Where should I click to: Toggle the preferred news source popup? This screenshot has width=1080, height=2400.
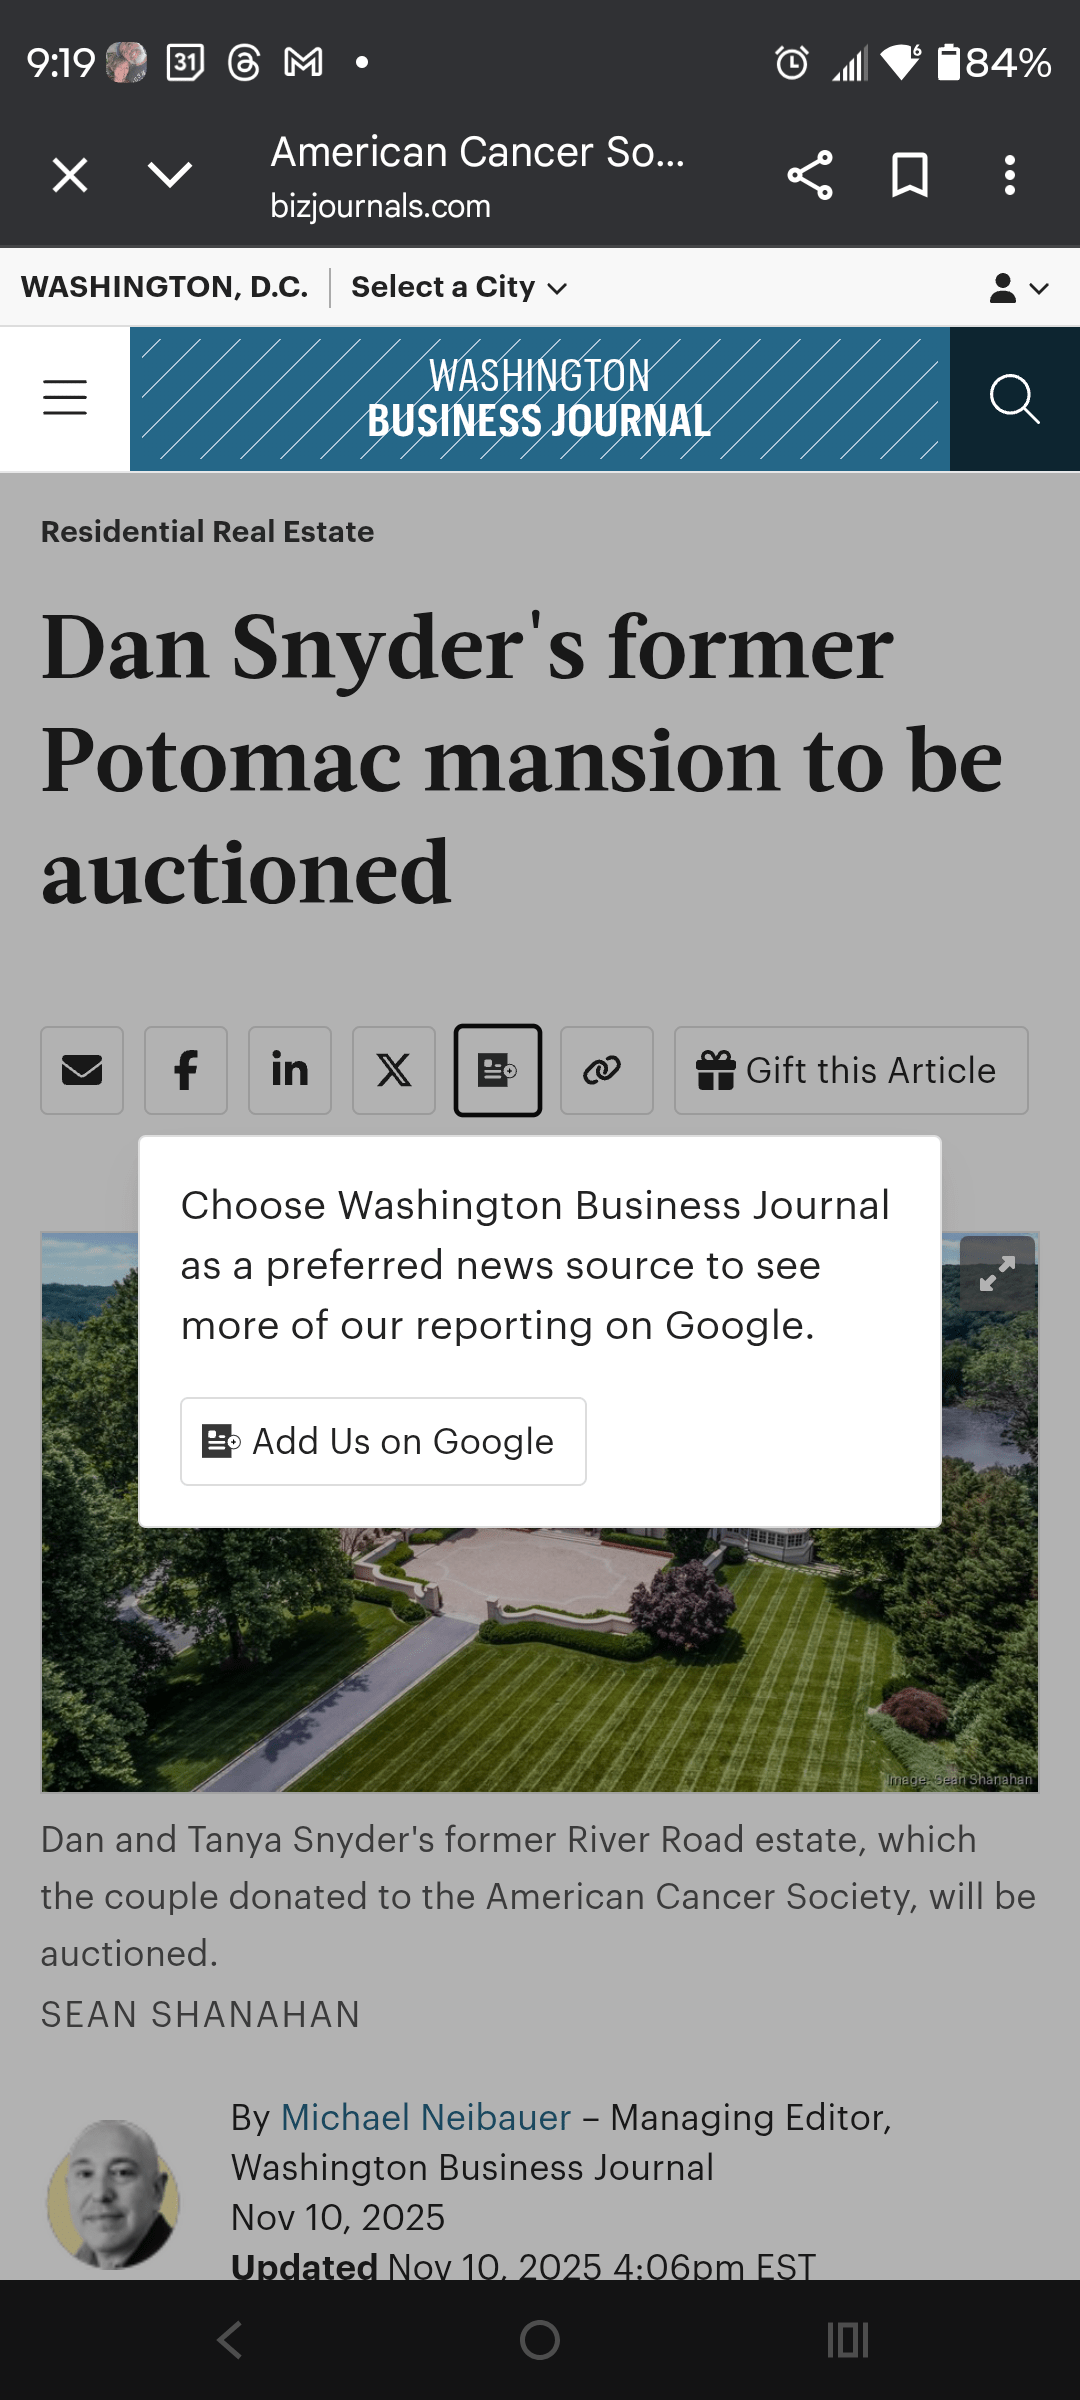click(498, 1070)
